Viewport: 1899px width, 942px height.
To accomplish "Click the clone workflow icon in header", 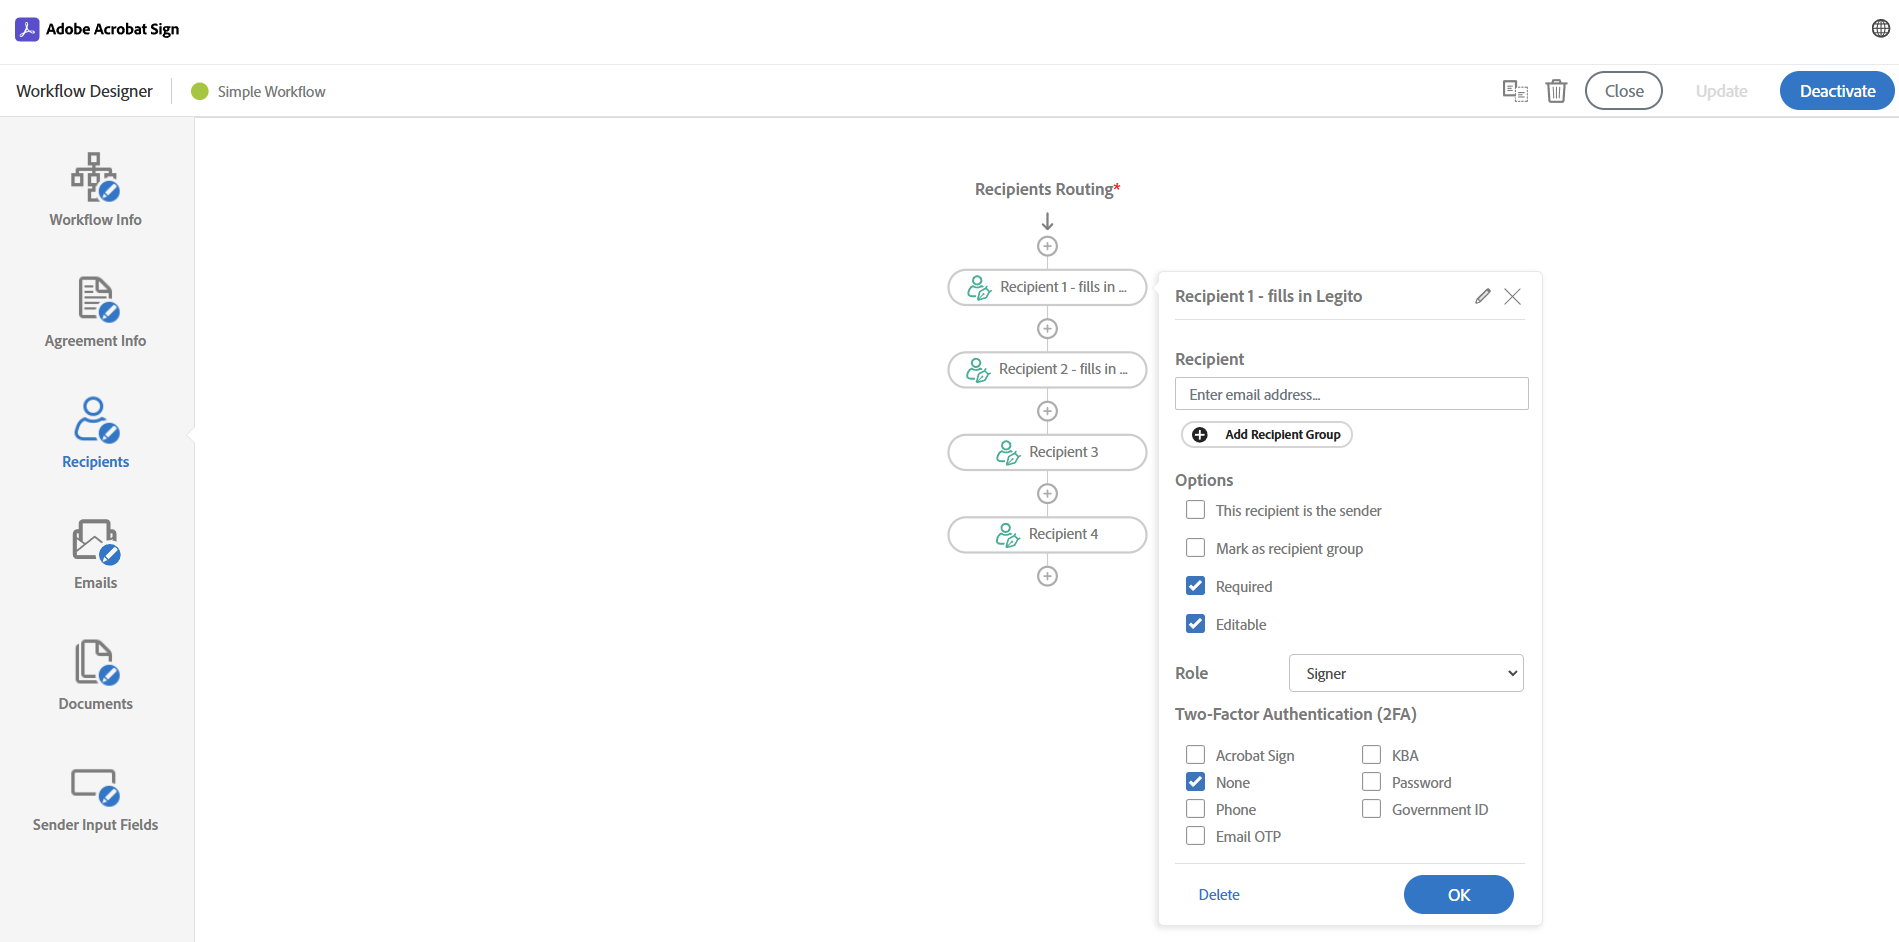I will pyautogui.click(x=1515, y=91).
